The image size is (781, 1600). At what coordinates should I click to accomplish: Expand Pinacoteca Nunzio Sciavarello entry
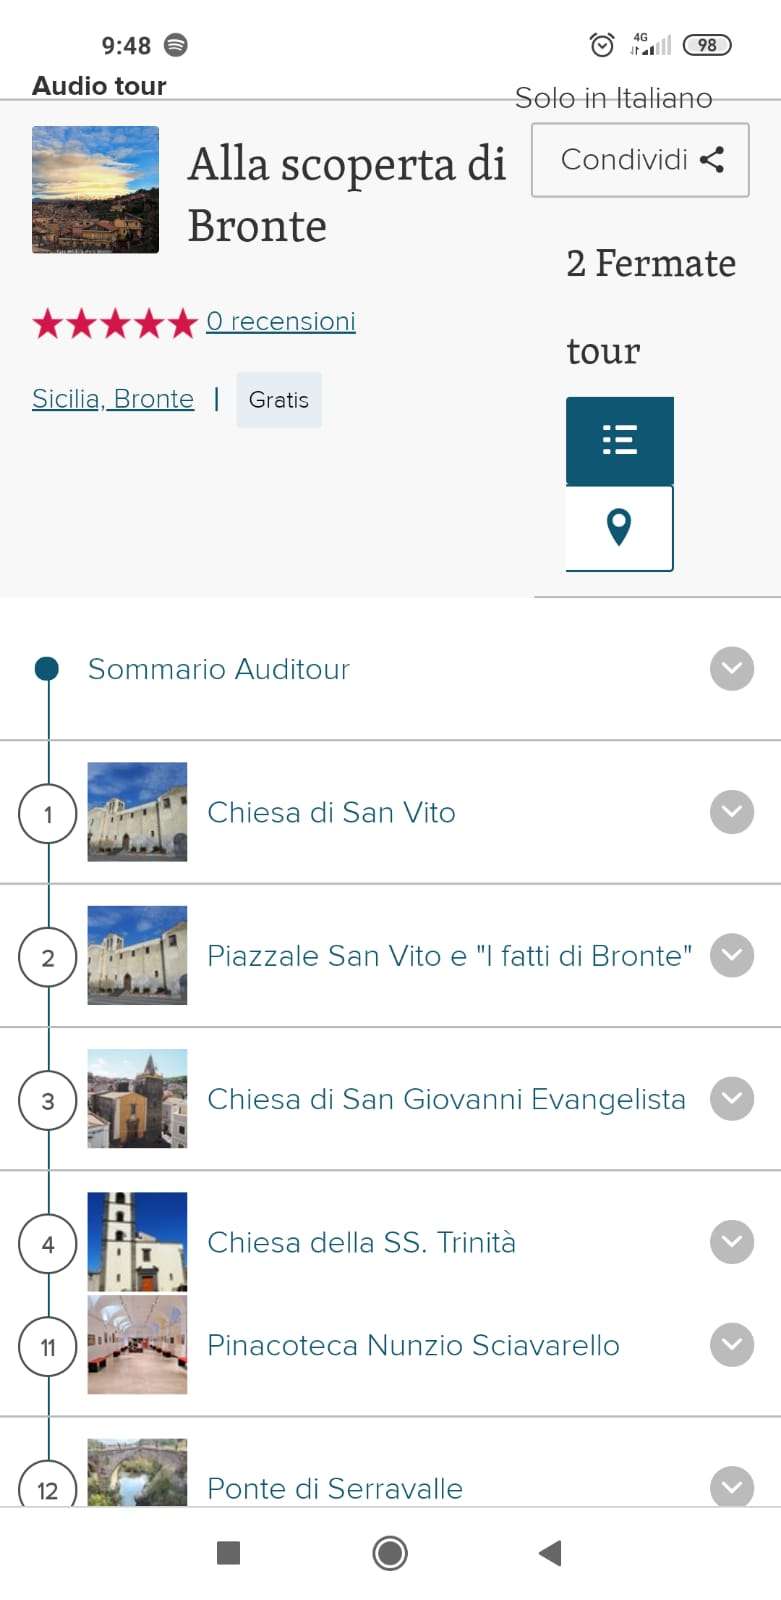[x=731, y=1345]
